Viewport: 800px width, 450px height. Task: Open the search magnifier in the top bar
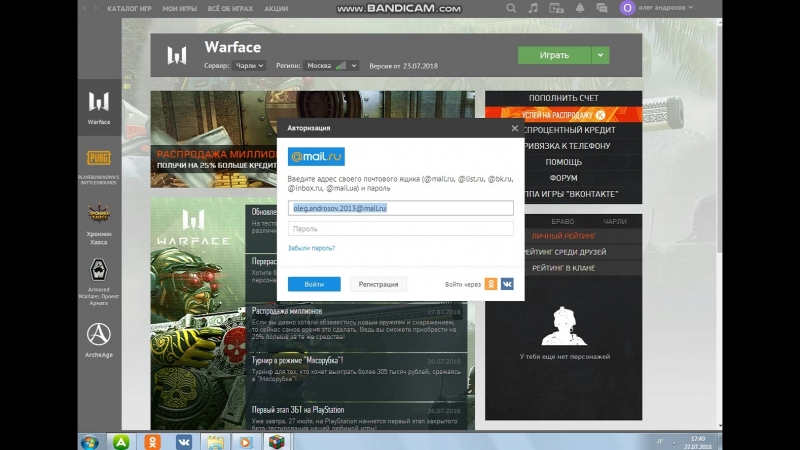click(511, 8)
